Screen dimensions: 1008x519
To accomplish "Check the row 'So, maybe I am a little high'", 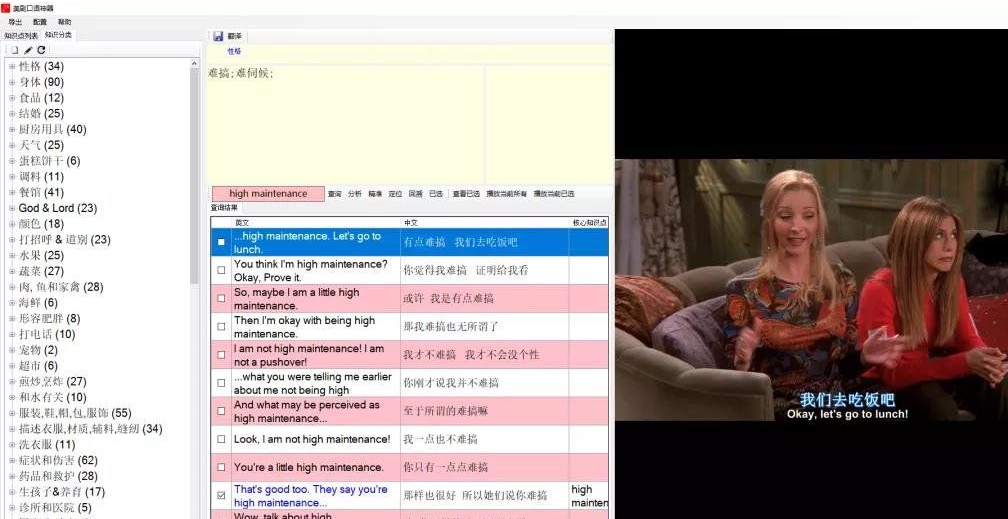I will [x=221, y=298].
